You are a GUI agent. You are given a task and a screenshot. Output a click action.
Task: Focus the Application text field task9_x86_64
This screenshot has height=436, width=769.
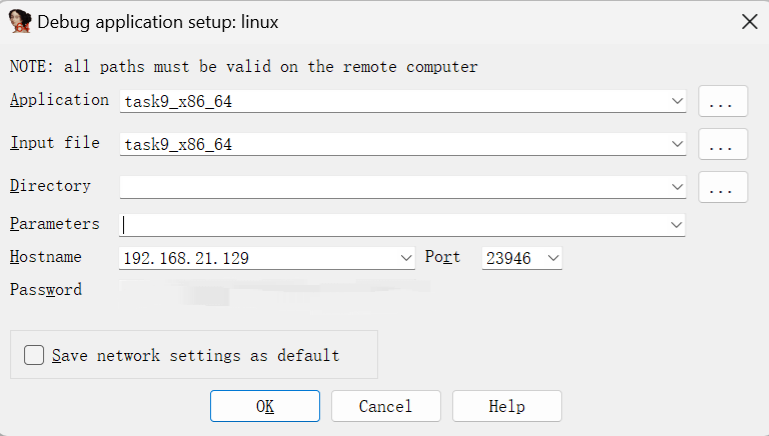pos(390,101)
